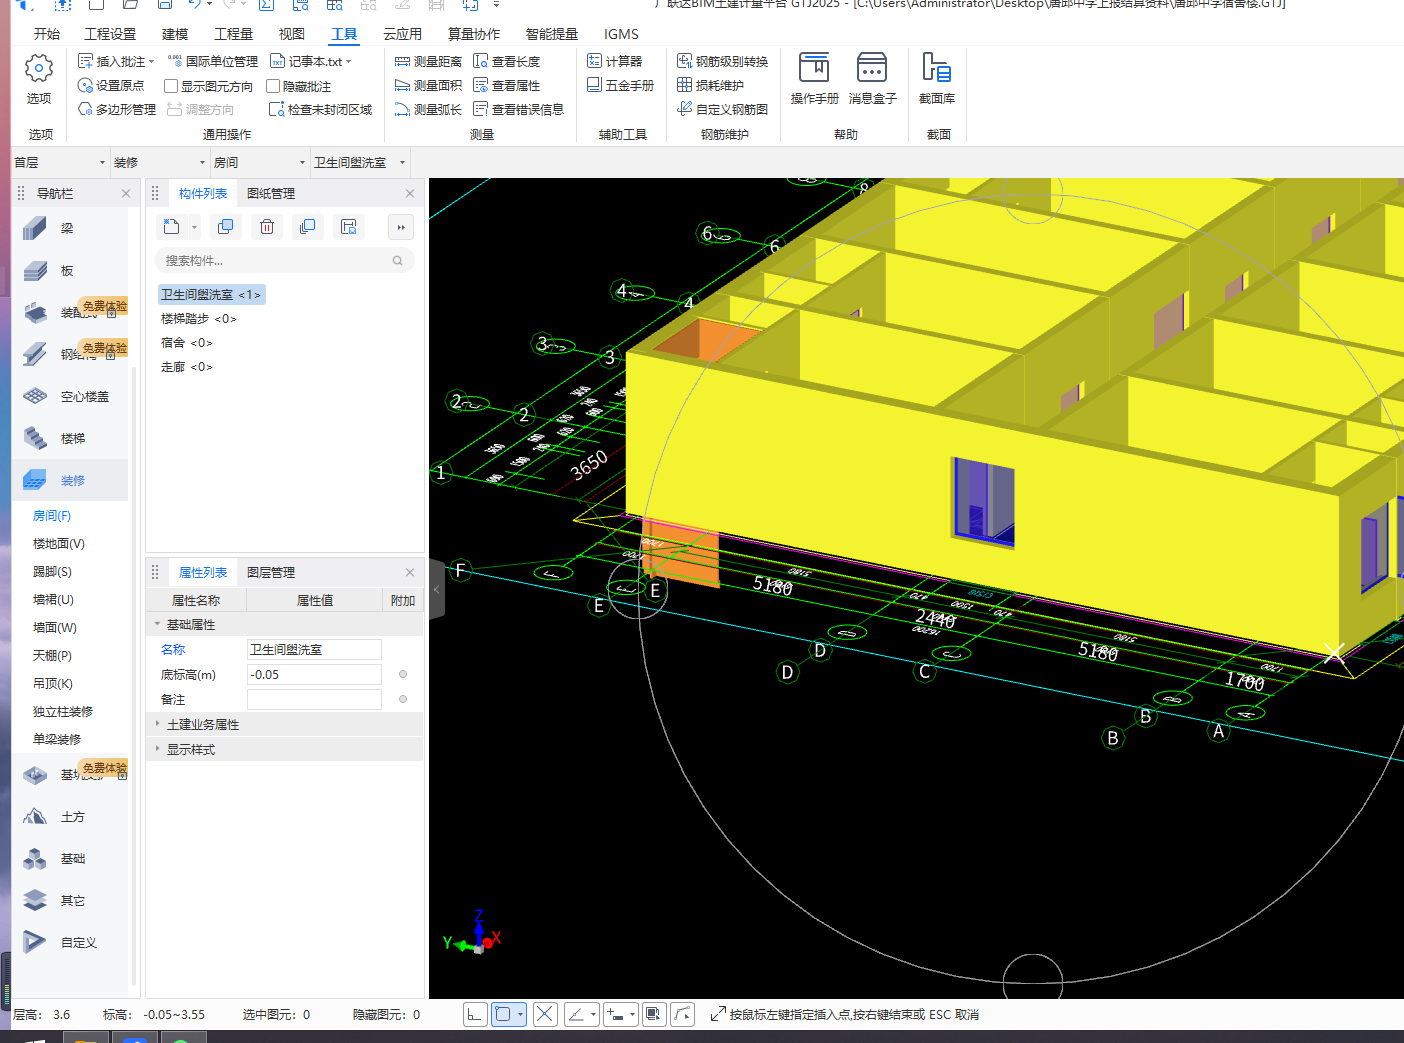Select 测量面积 tool
This screenshot has width=1404, height=1043.
(x=429, y=85)
